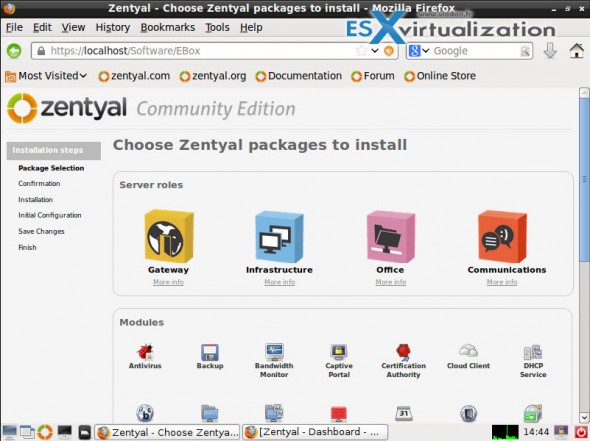Click the CPU monitor graph in tray

505,432
